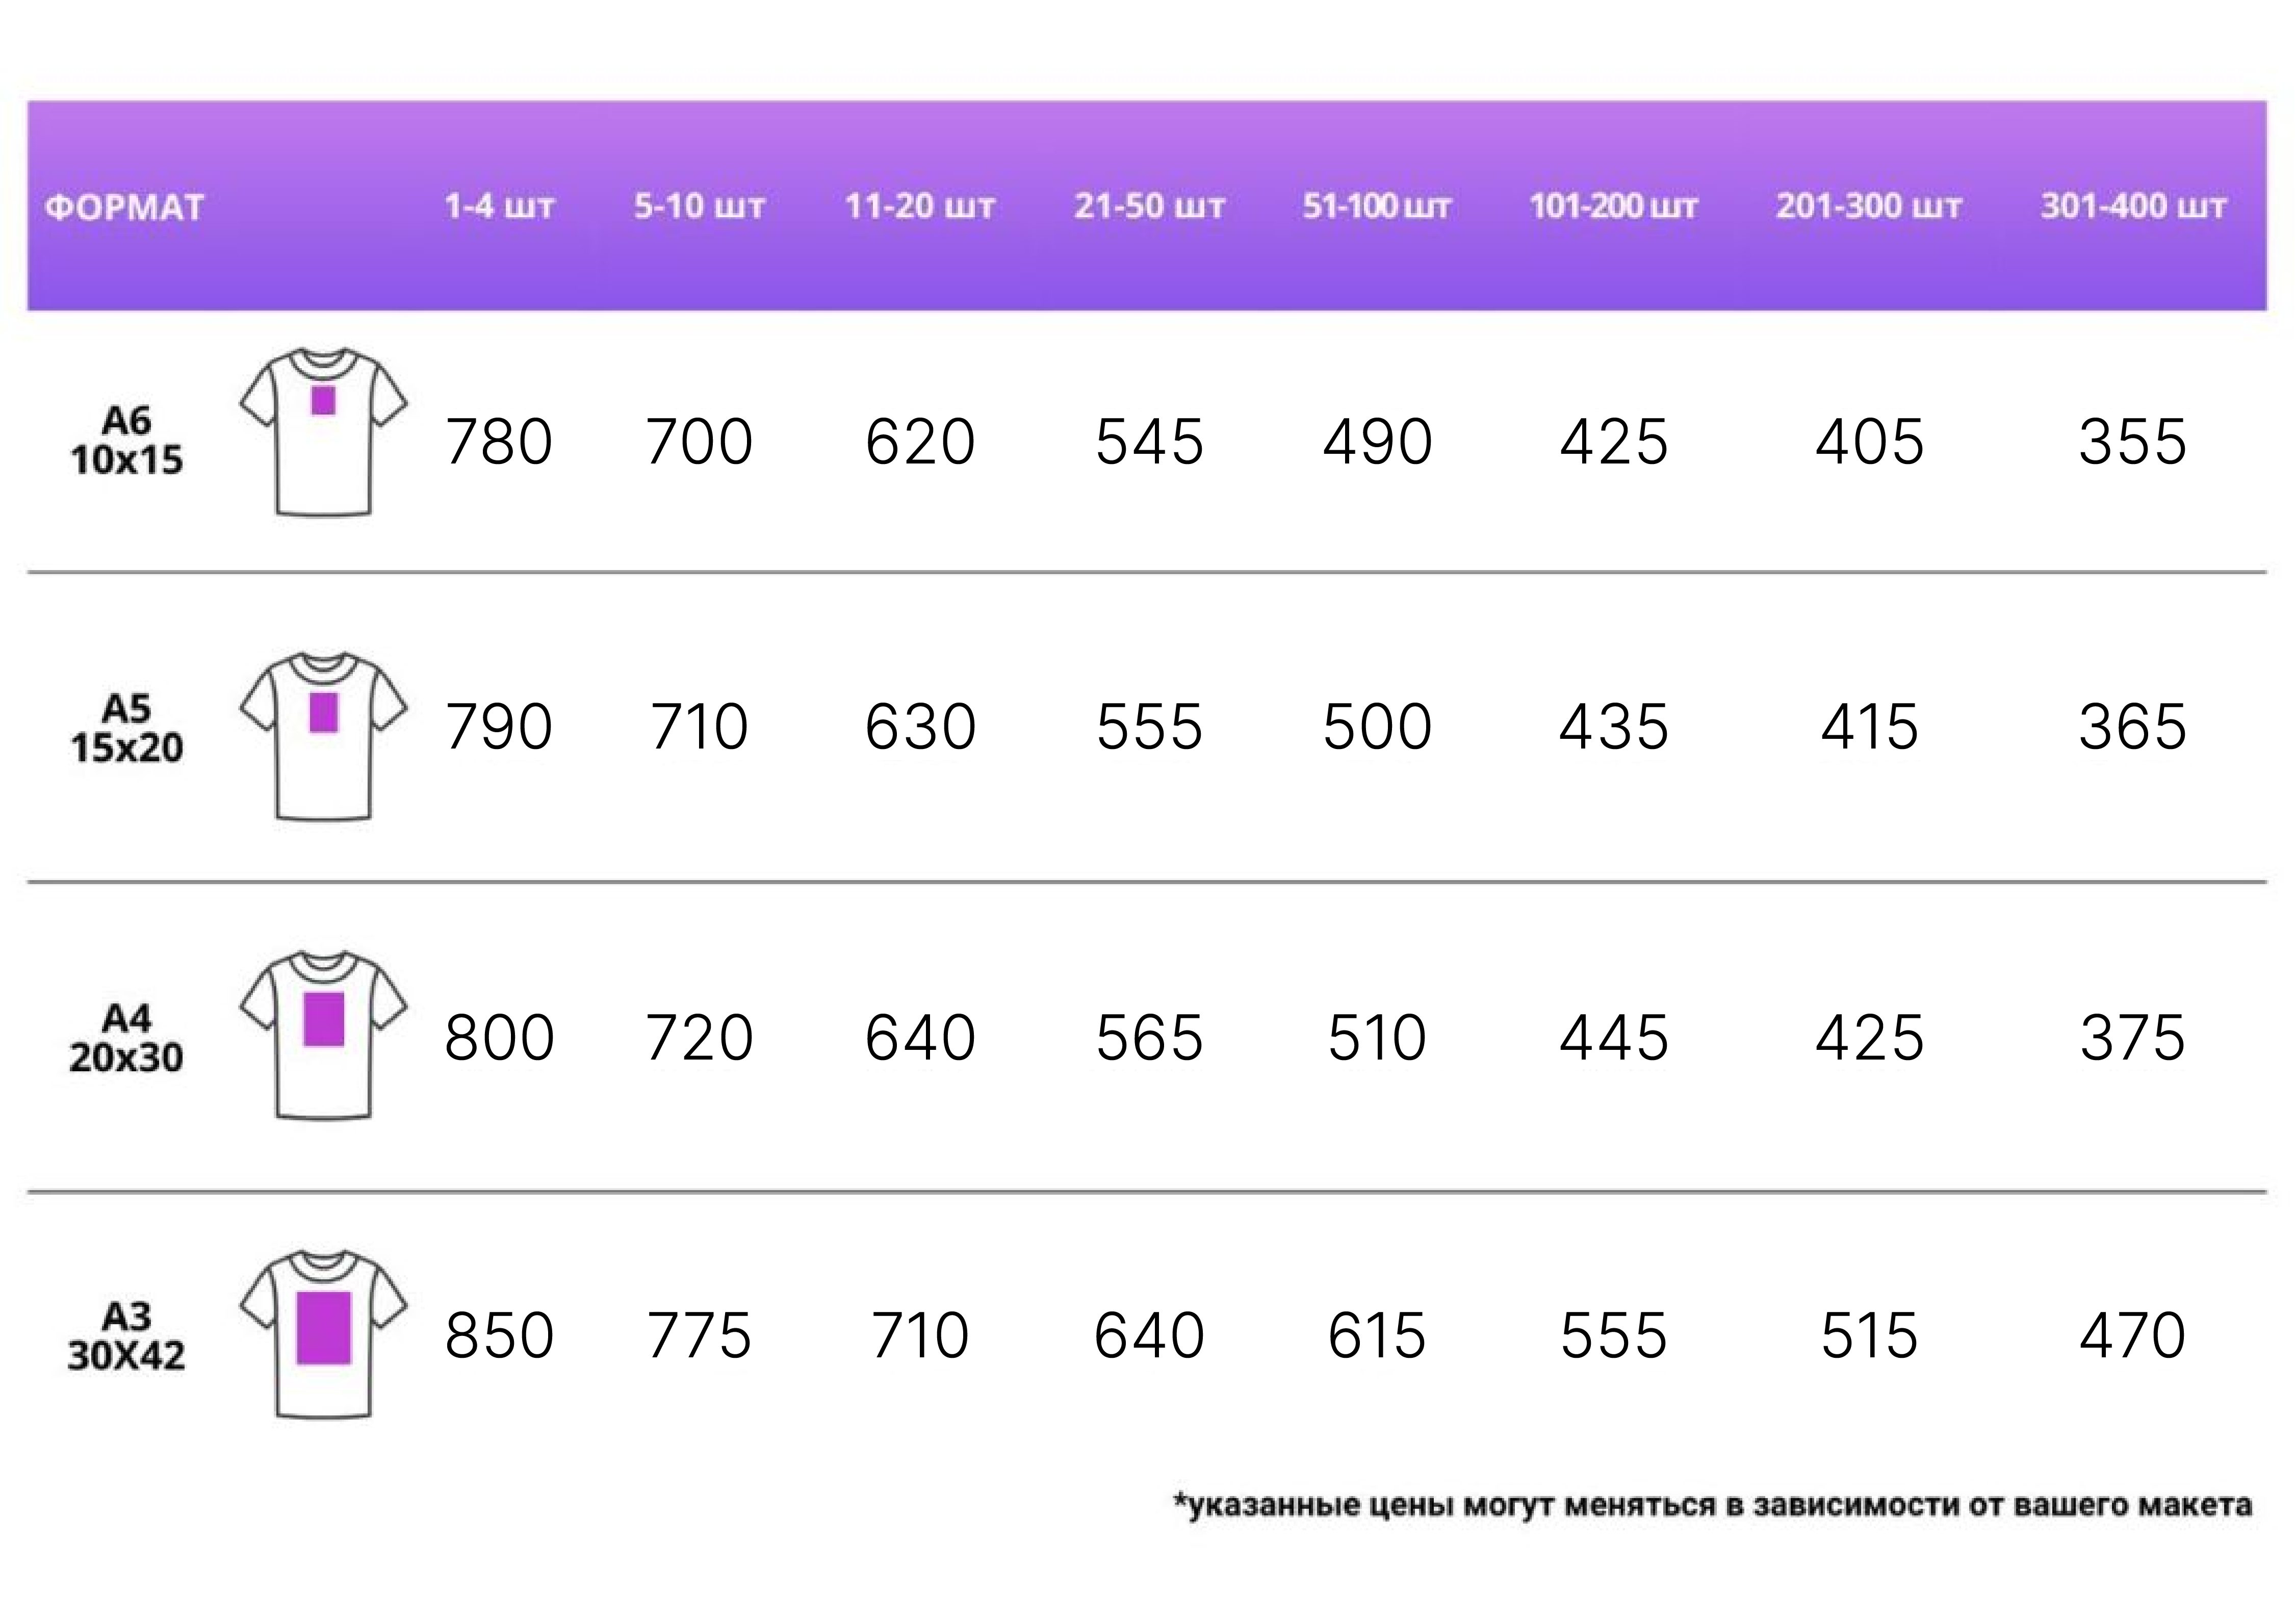The width and height of the screenshot is (2295, 1624).
Task: Click the A6 t-shirt print size icon
Action: point(323,432)
